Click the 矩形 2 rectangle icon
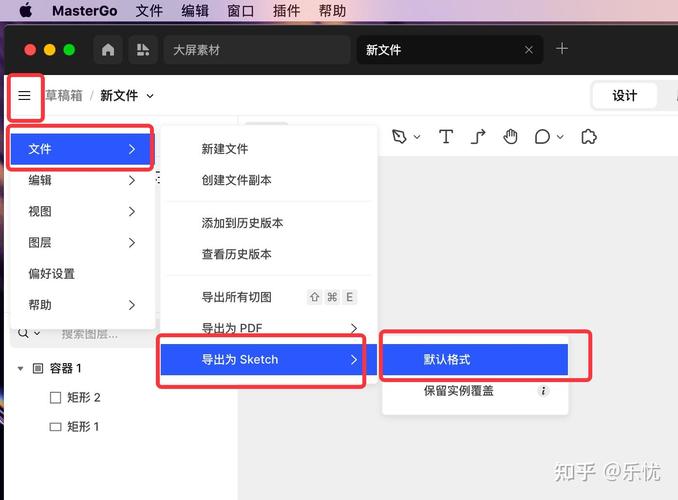The height and width of the screenshot is (500, 678). click(x=55, y=397)
